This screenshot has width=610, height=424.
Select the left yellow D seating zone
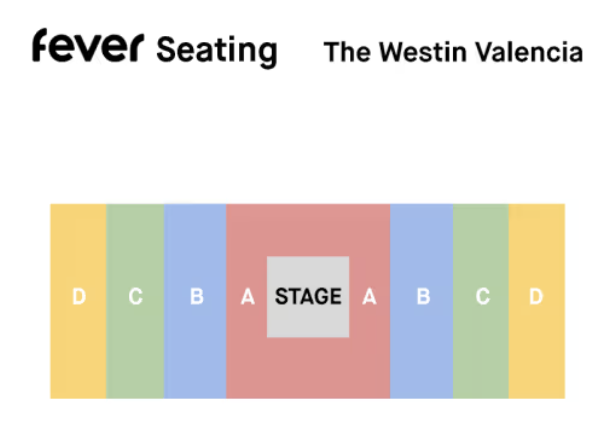tap(78, 301)
